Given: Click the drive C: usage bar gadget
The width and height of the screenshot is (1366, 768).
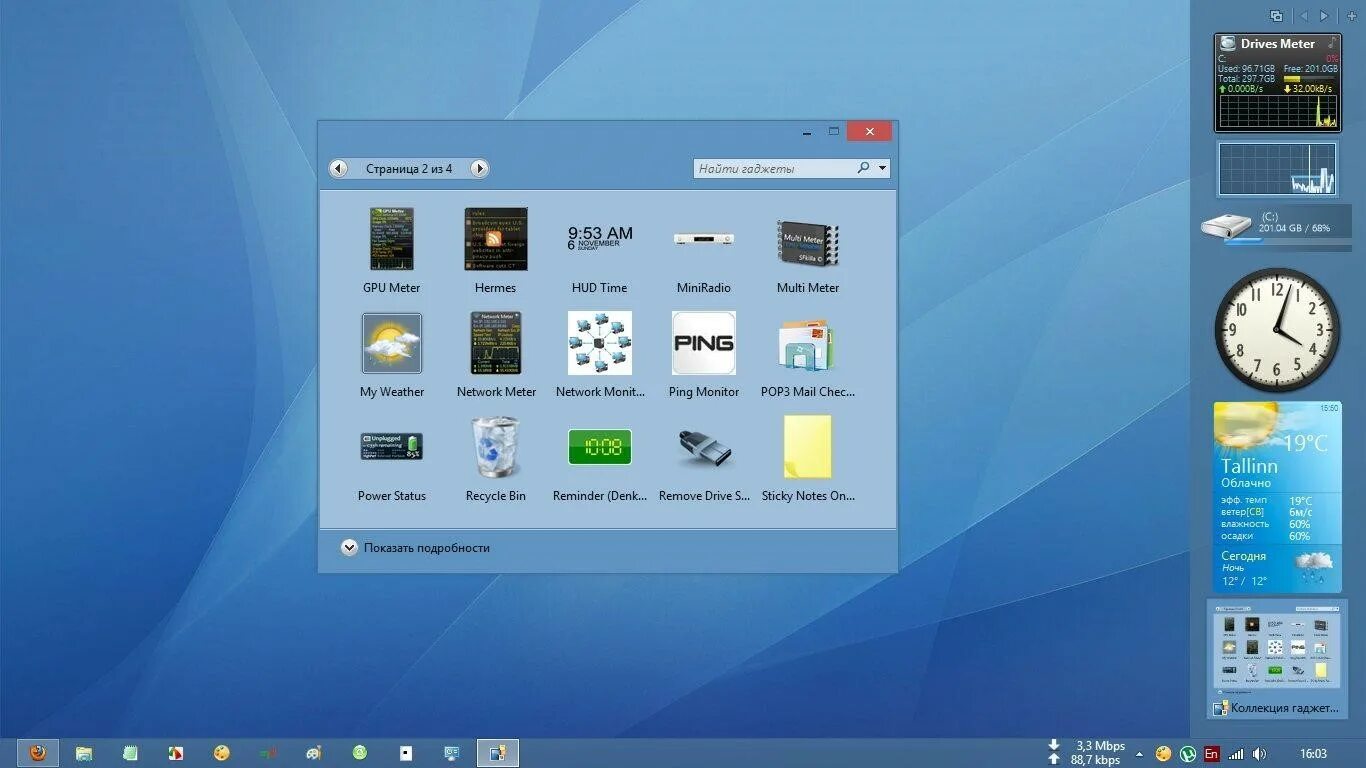Looking at the screenshot, I should tap(1276, 227).
